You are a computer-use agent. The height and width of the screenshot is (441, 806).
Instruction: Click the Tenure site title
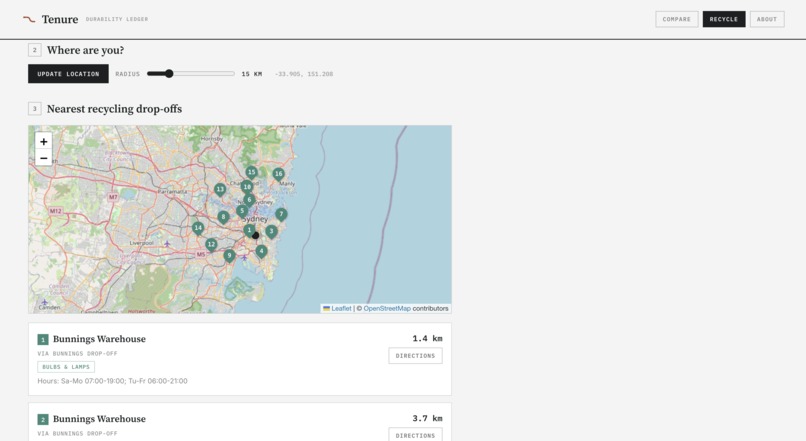(x=60, y=20)
